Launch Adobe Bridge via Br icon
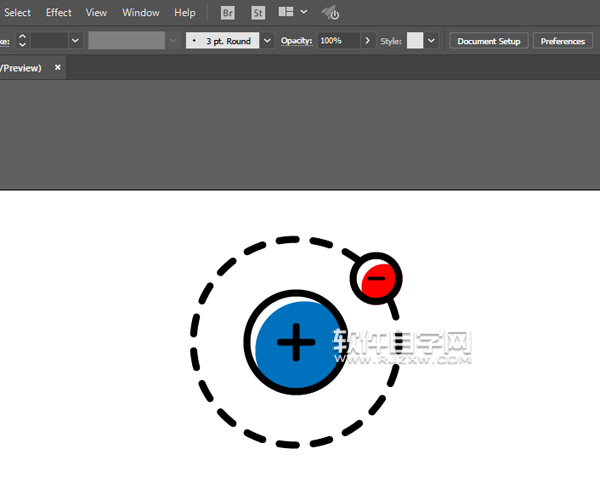600x483 pixels. pos(228,13)
